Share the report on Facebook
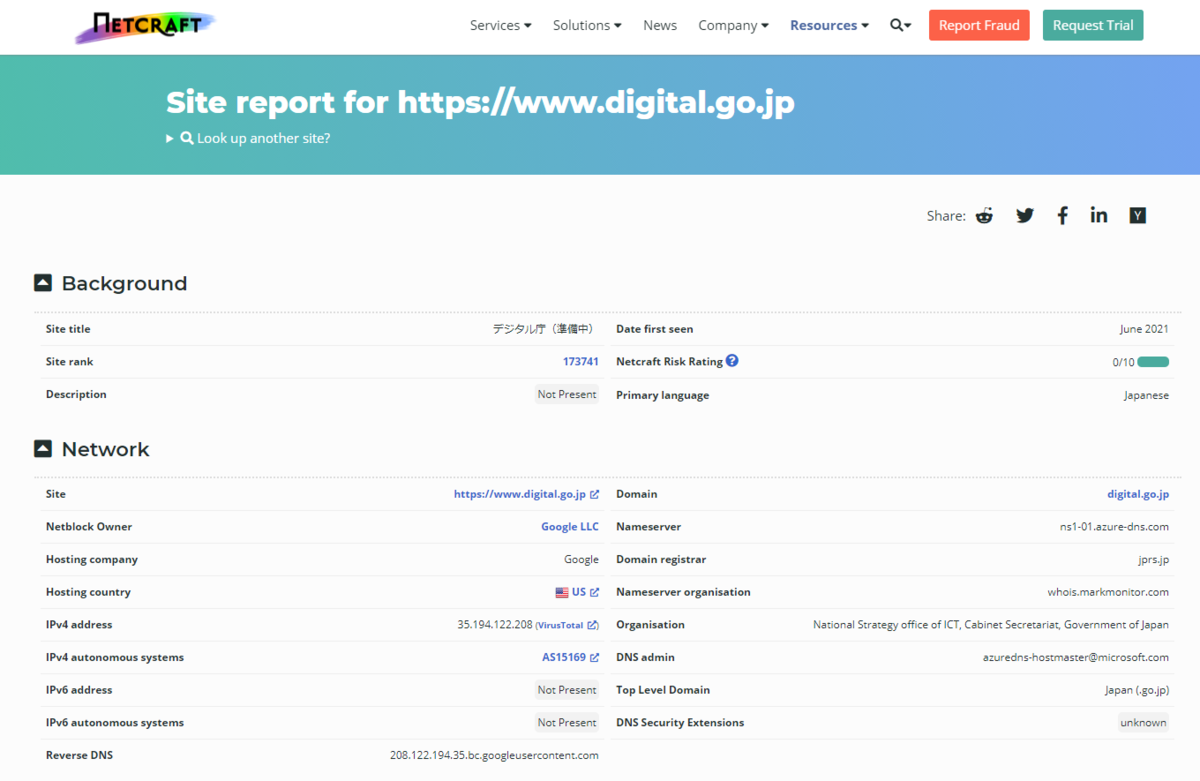 tap(1063, 215)
